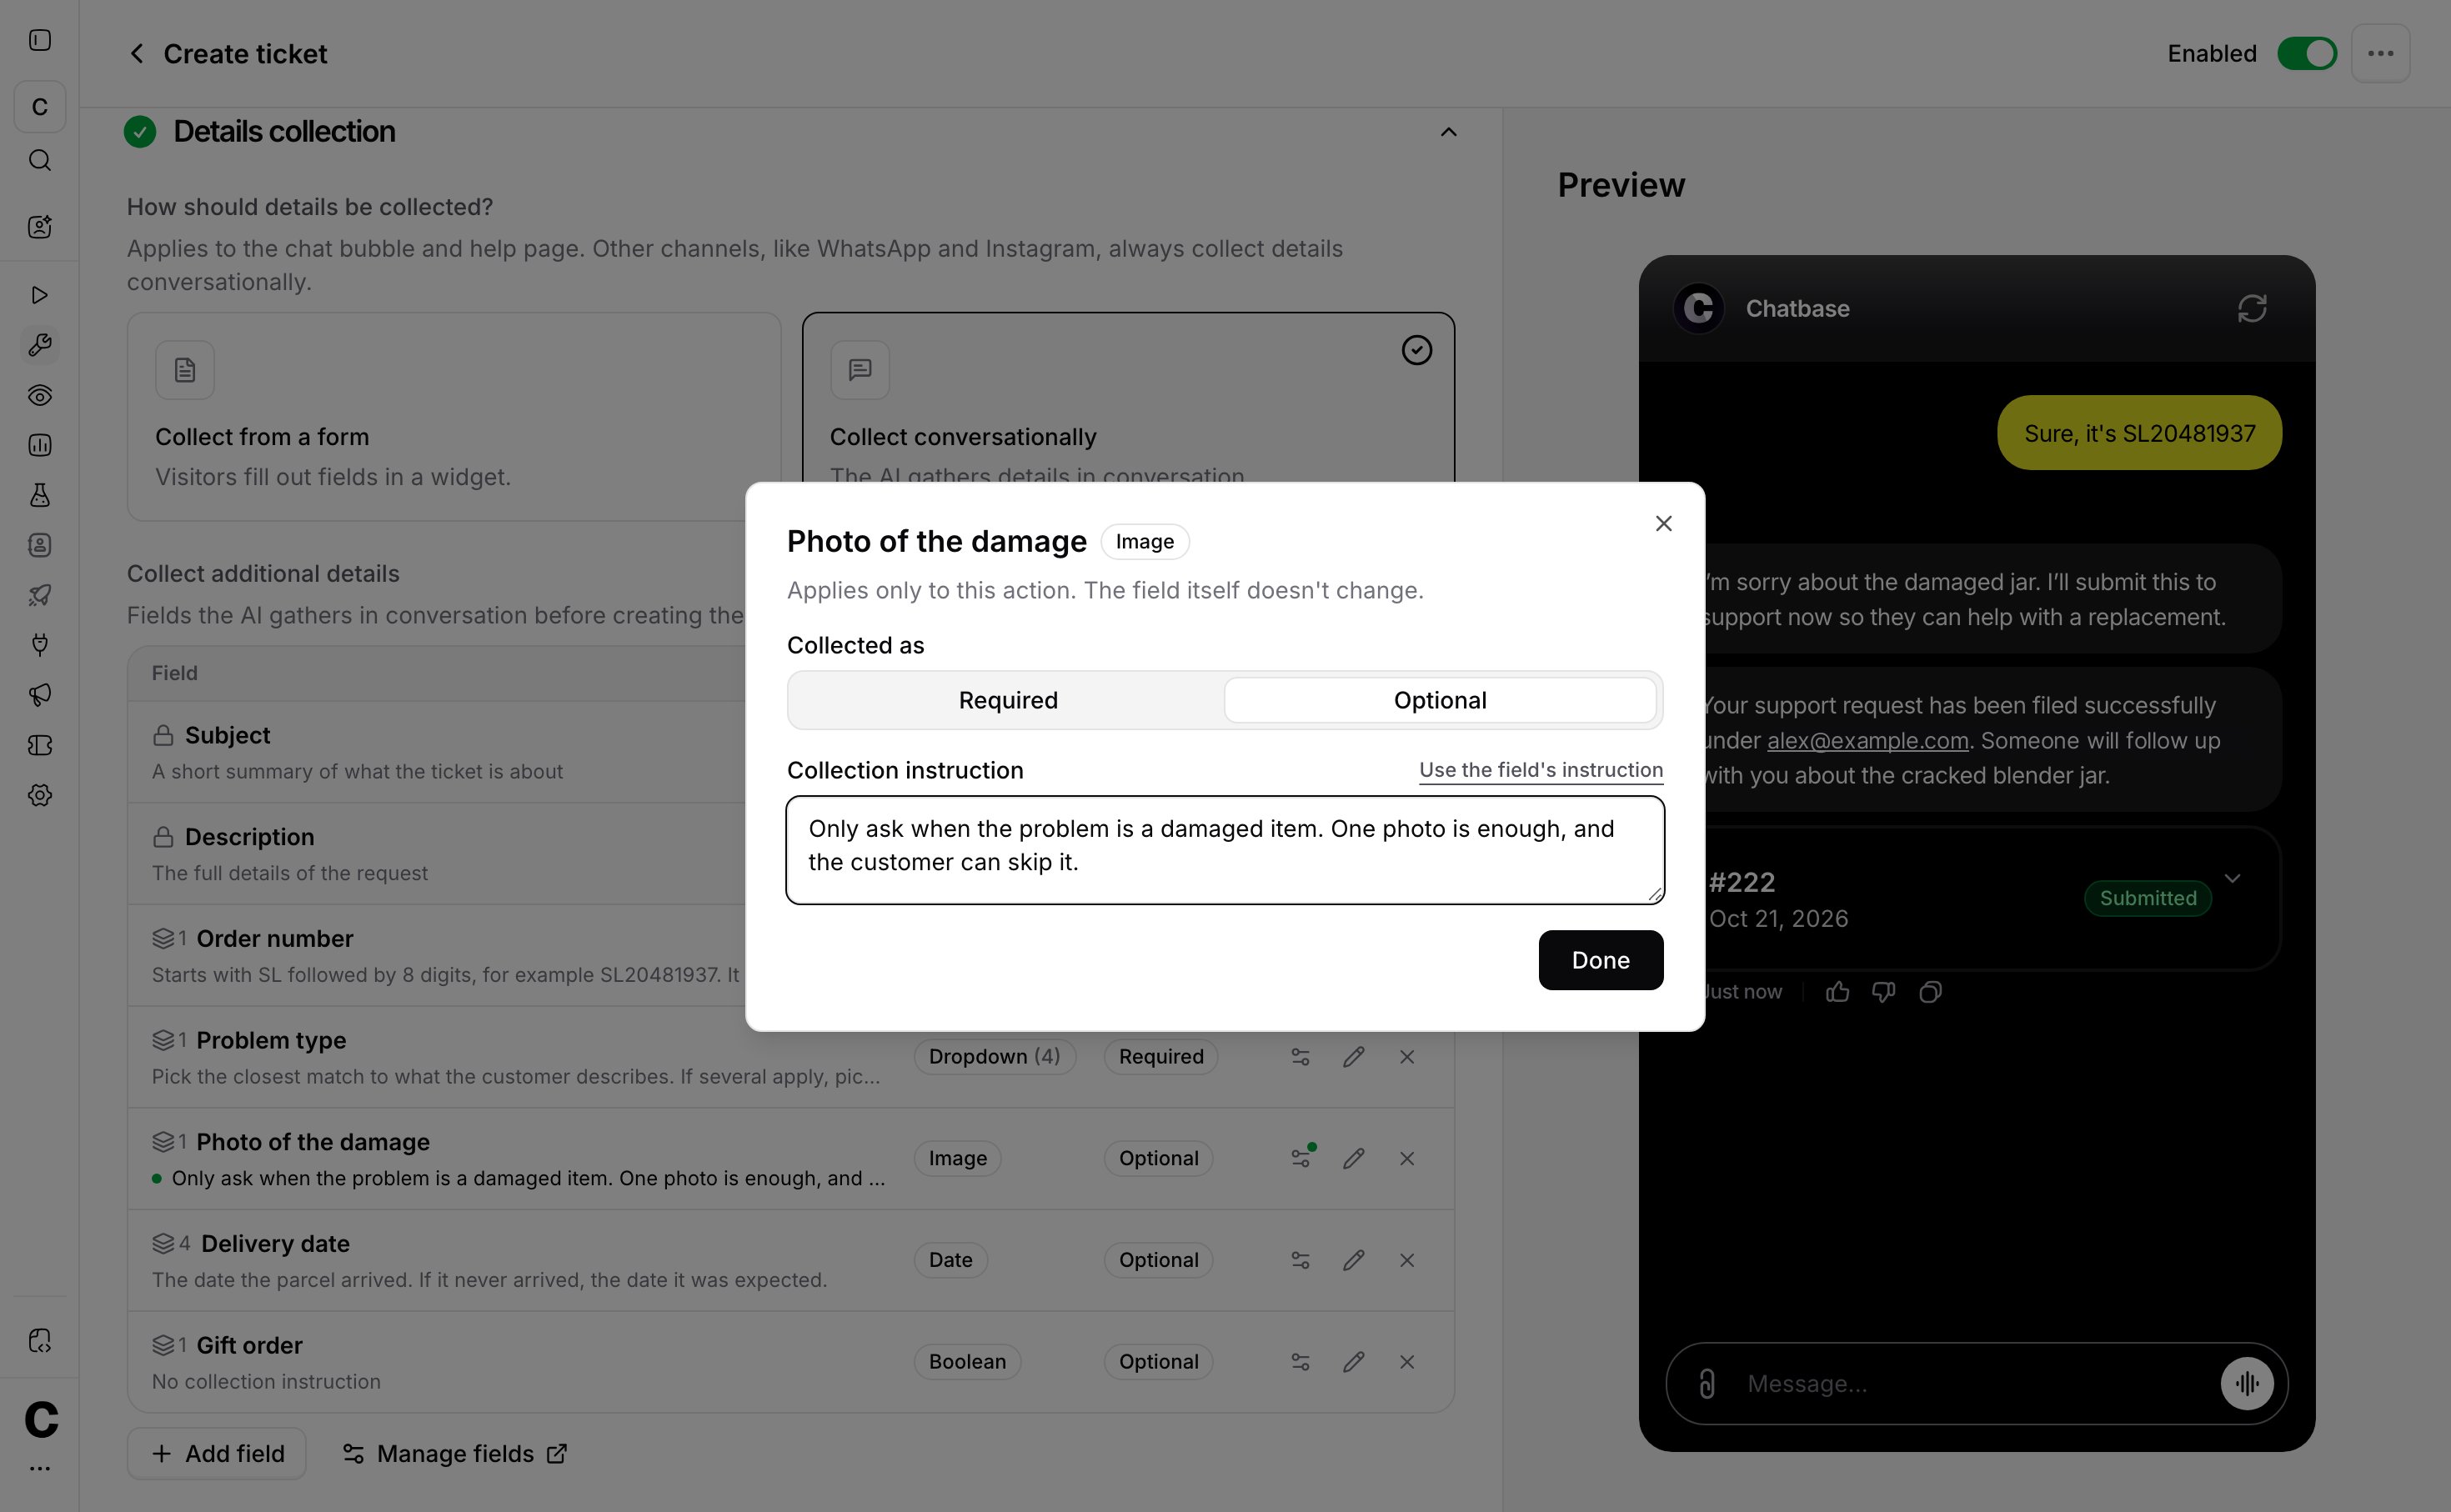Open the sidebar bottom three-dot menu
The width and height of the screenshot is (2451, 1512).
pyautogui.click(x=40, y=1469)
